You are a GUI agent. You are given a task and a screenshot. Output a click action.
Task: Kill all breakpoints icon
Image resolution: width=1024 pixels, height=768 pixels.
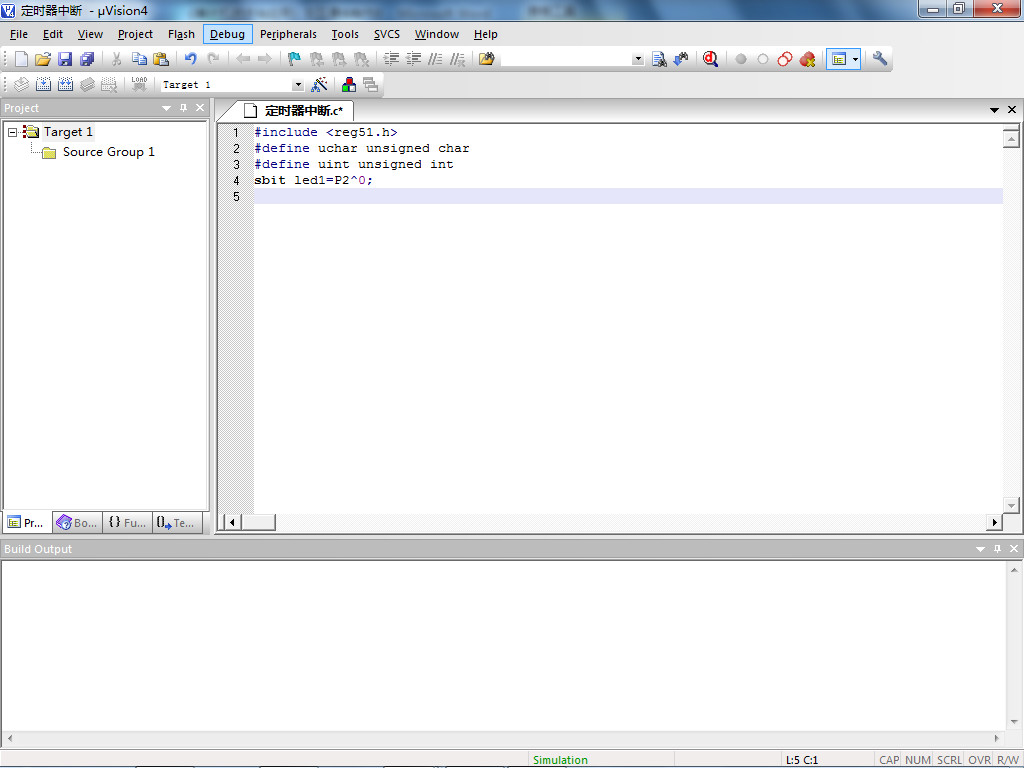807,59
